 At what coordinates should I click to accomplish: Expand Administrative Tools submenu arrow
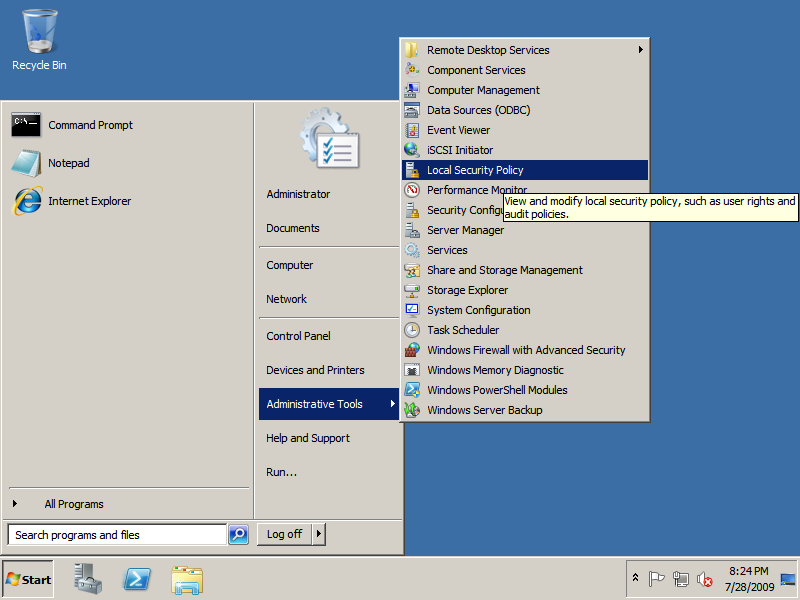point(392,404)
